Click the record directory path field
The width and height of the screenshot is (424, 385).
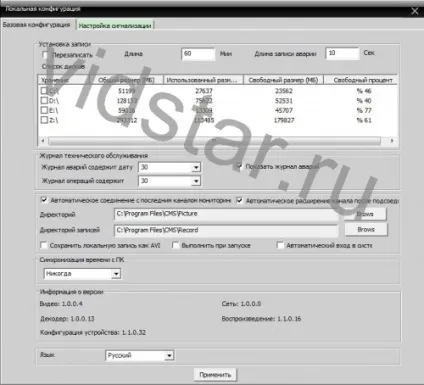click(x=226, y=230)
